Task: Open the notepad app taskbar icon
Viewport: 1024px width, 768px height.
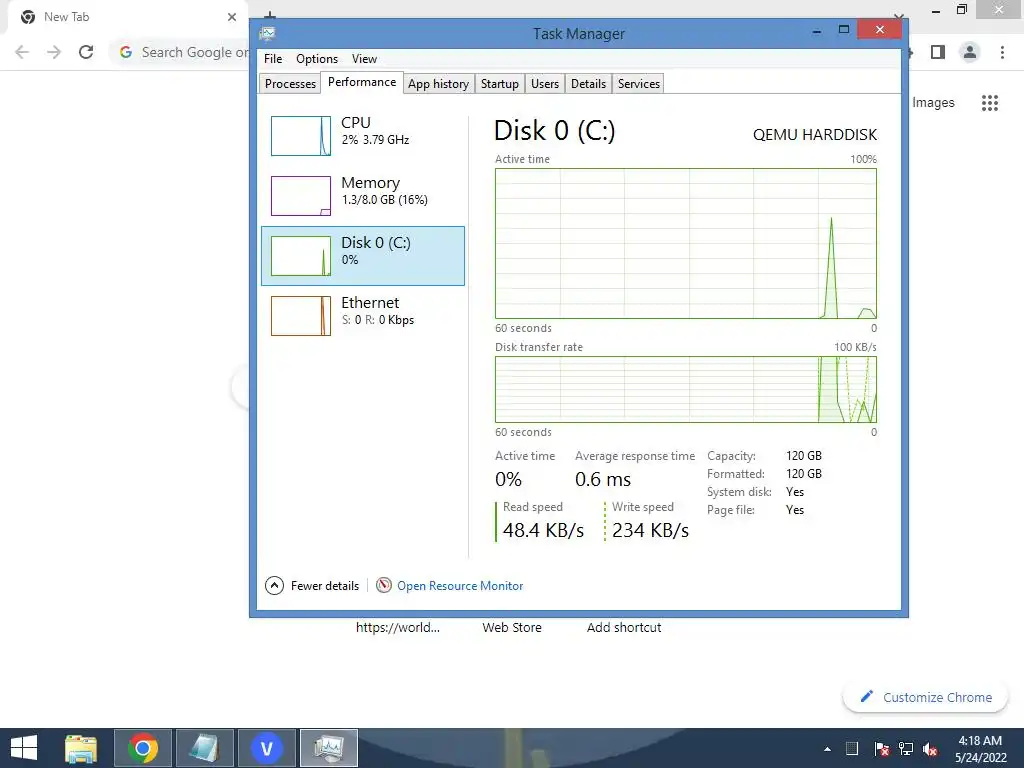Action: coord(204,748)
